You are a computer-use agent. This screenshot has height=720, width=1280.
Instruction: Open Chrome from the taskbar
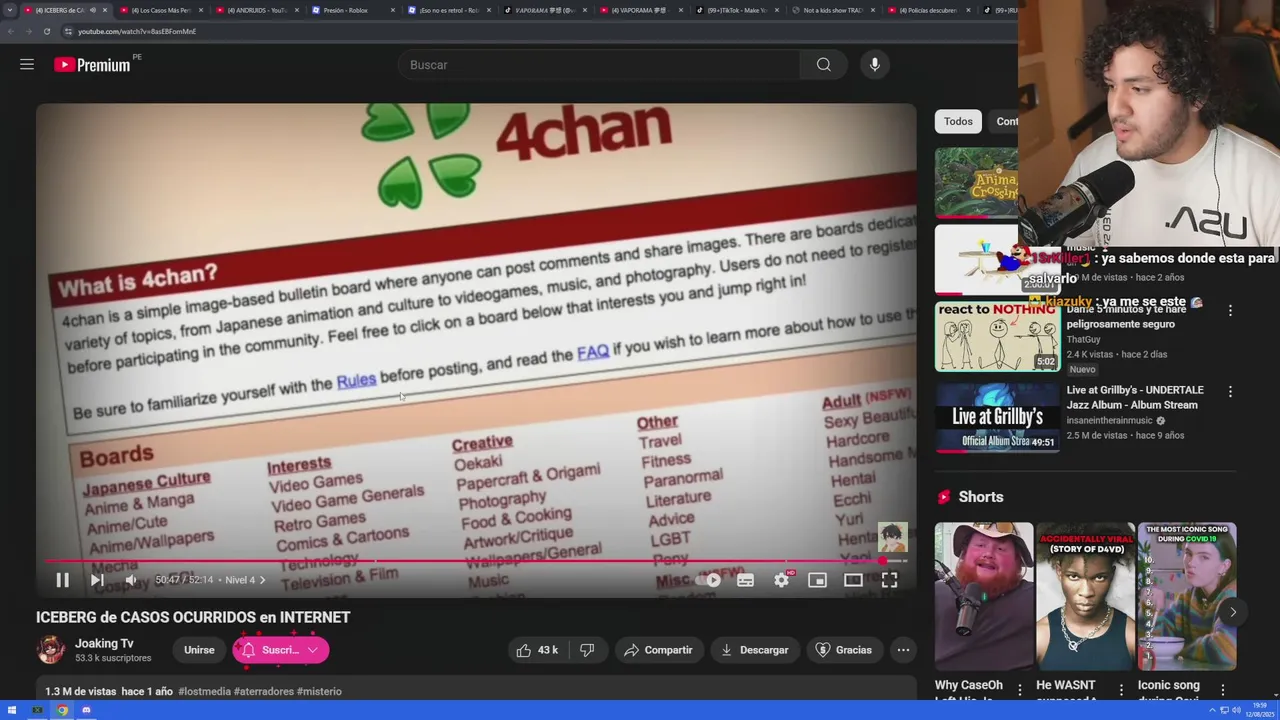pos(62,710)
